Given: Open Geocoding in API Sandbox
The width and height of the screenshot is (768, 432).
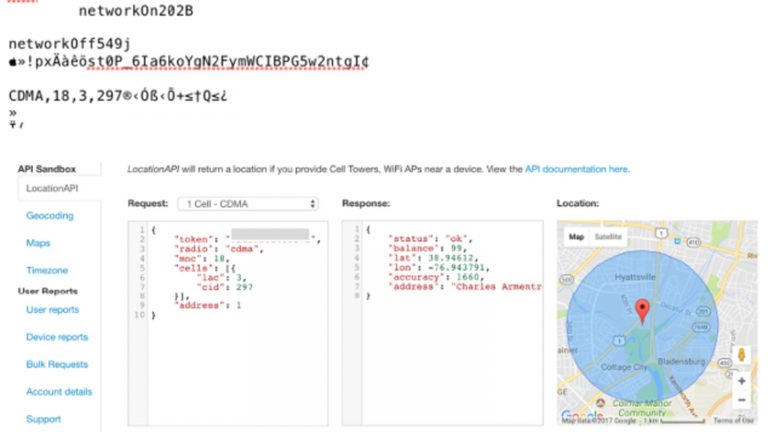Looking at the screenshot, I should pos(49,215).
